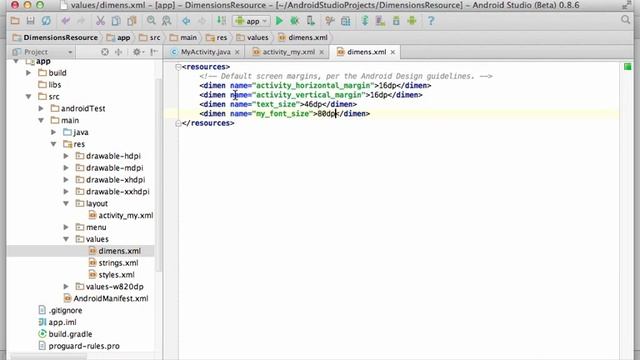Viewport: 640px width, 360px height.
Task: Expand the drawable-hdpi folder
Action: click(66, 156)
